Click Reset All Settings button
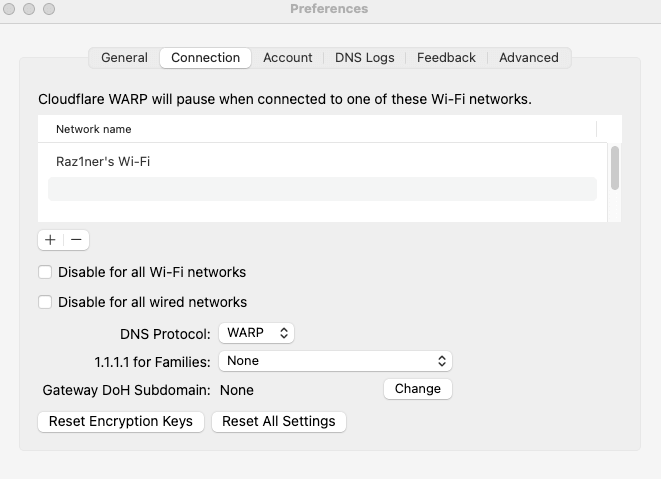 (279, 422)
